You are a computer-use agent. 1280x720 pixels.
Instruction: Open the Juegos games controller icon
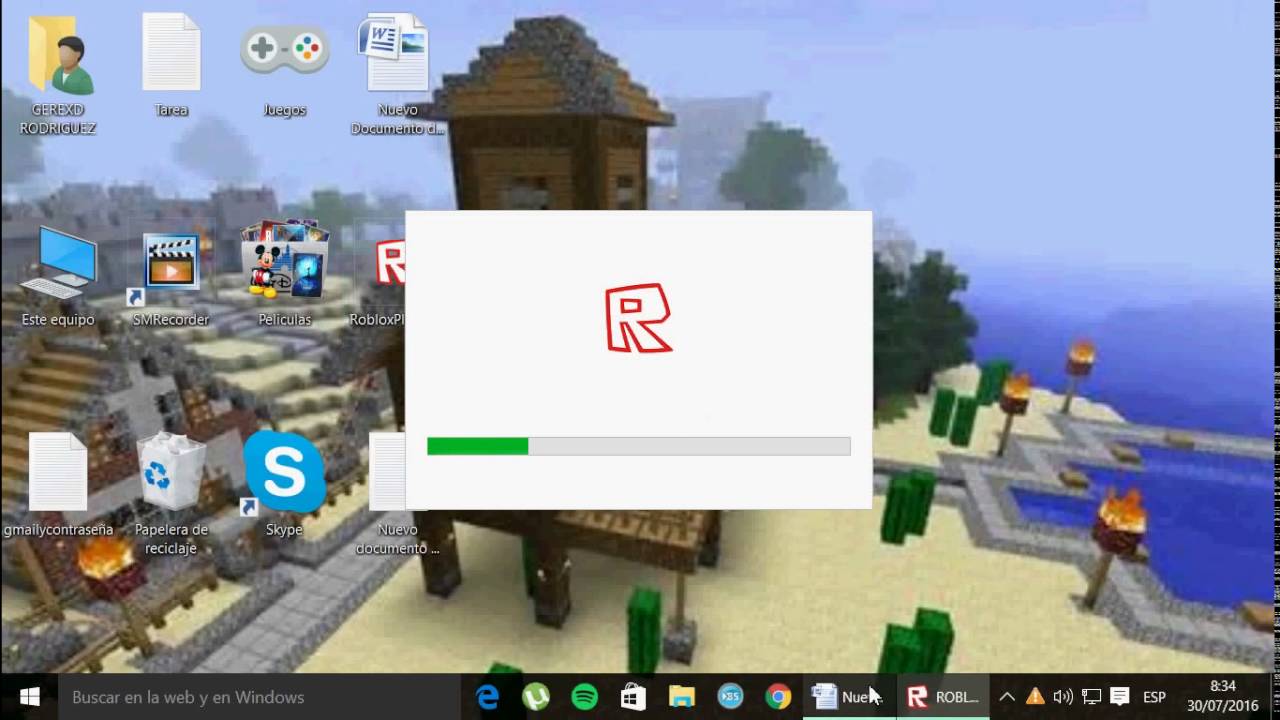(x=285, y=66)
